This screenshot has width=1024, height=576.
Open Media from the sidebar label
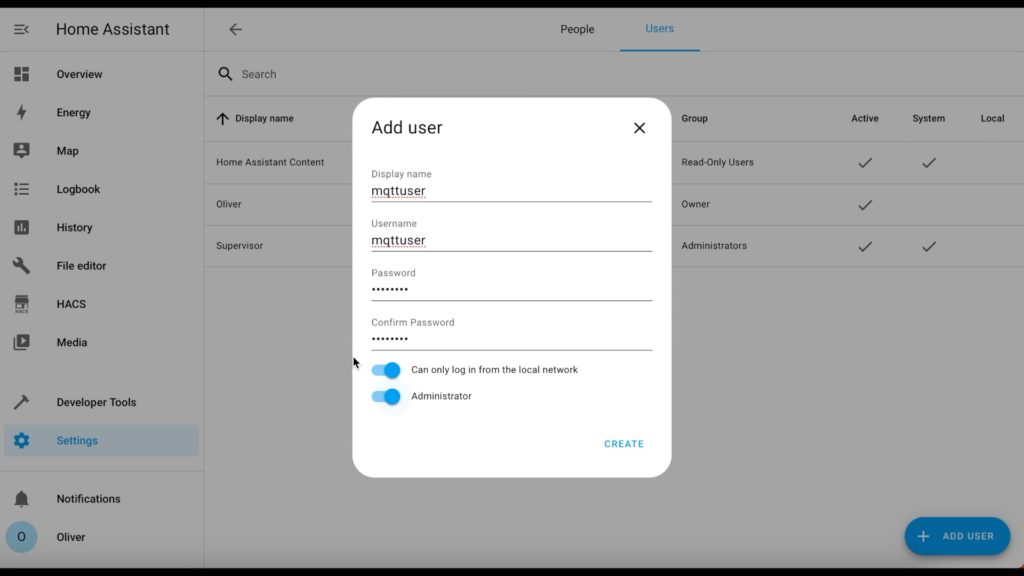click(72, 342)
